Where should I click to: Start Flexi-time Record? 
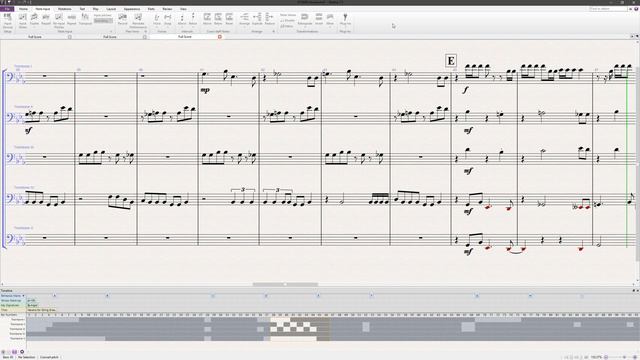tap(122, 20)
